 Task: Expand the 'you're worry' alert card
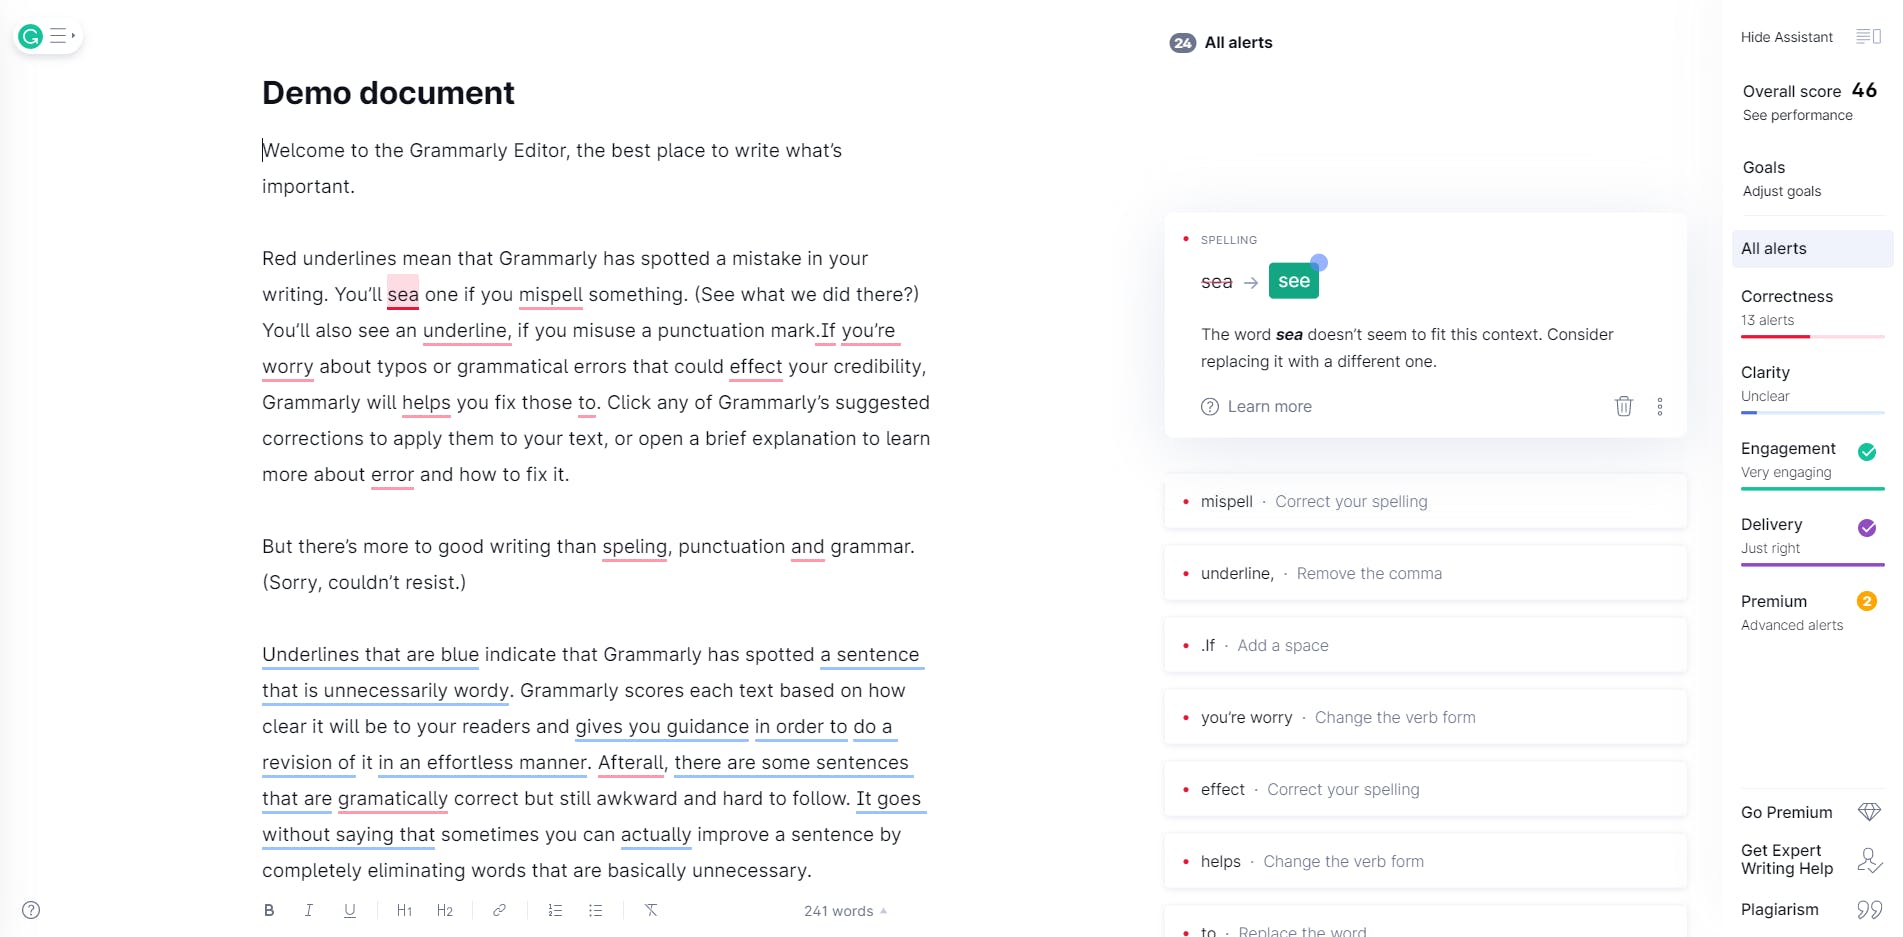pyautogui.click(x=1424, y=717)
